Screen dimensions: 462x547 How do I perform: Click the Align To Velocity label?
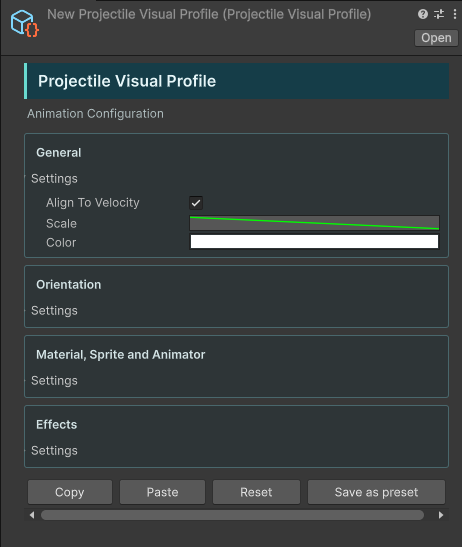93,203
